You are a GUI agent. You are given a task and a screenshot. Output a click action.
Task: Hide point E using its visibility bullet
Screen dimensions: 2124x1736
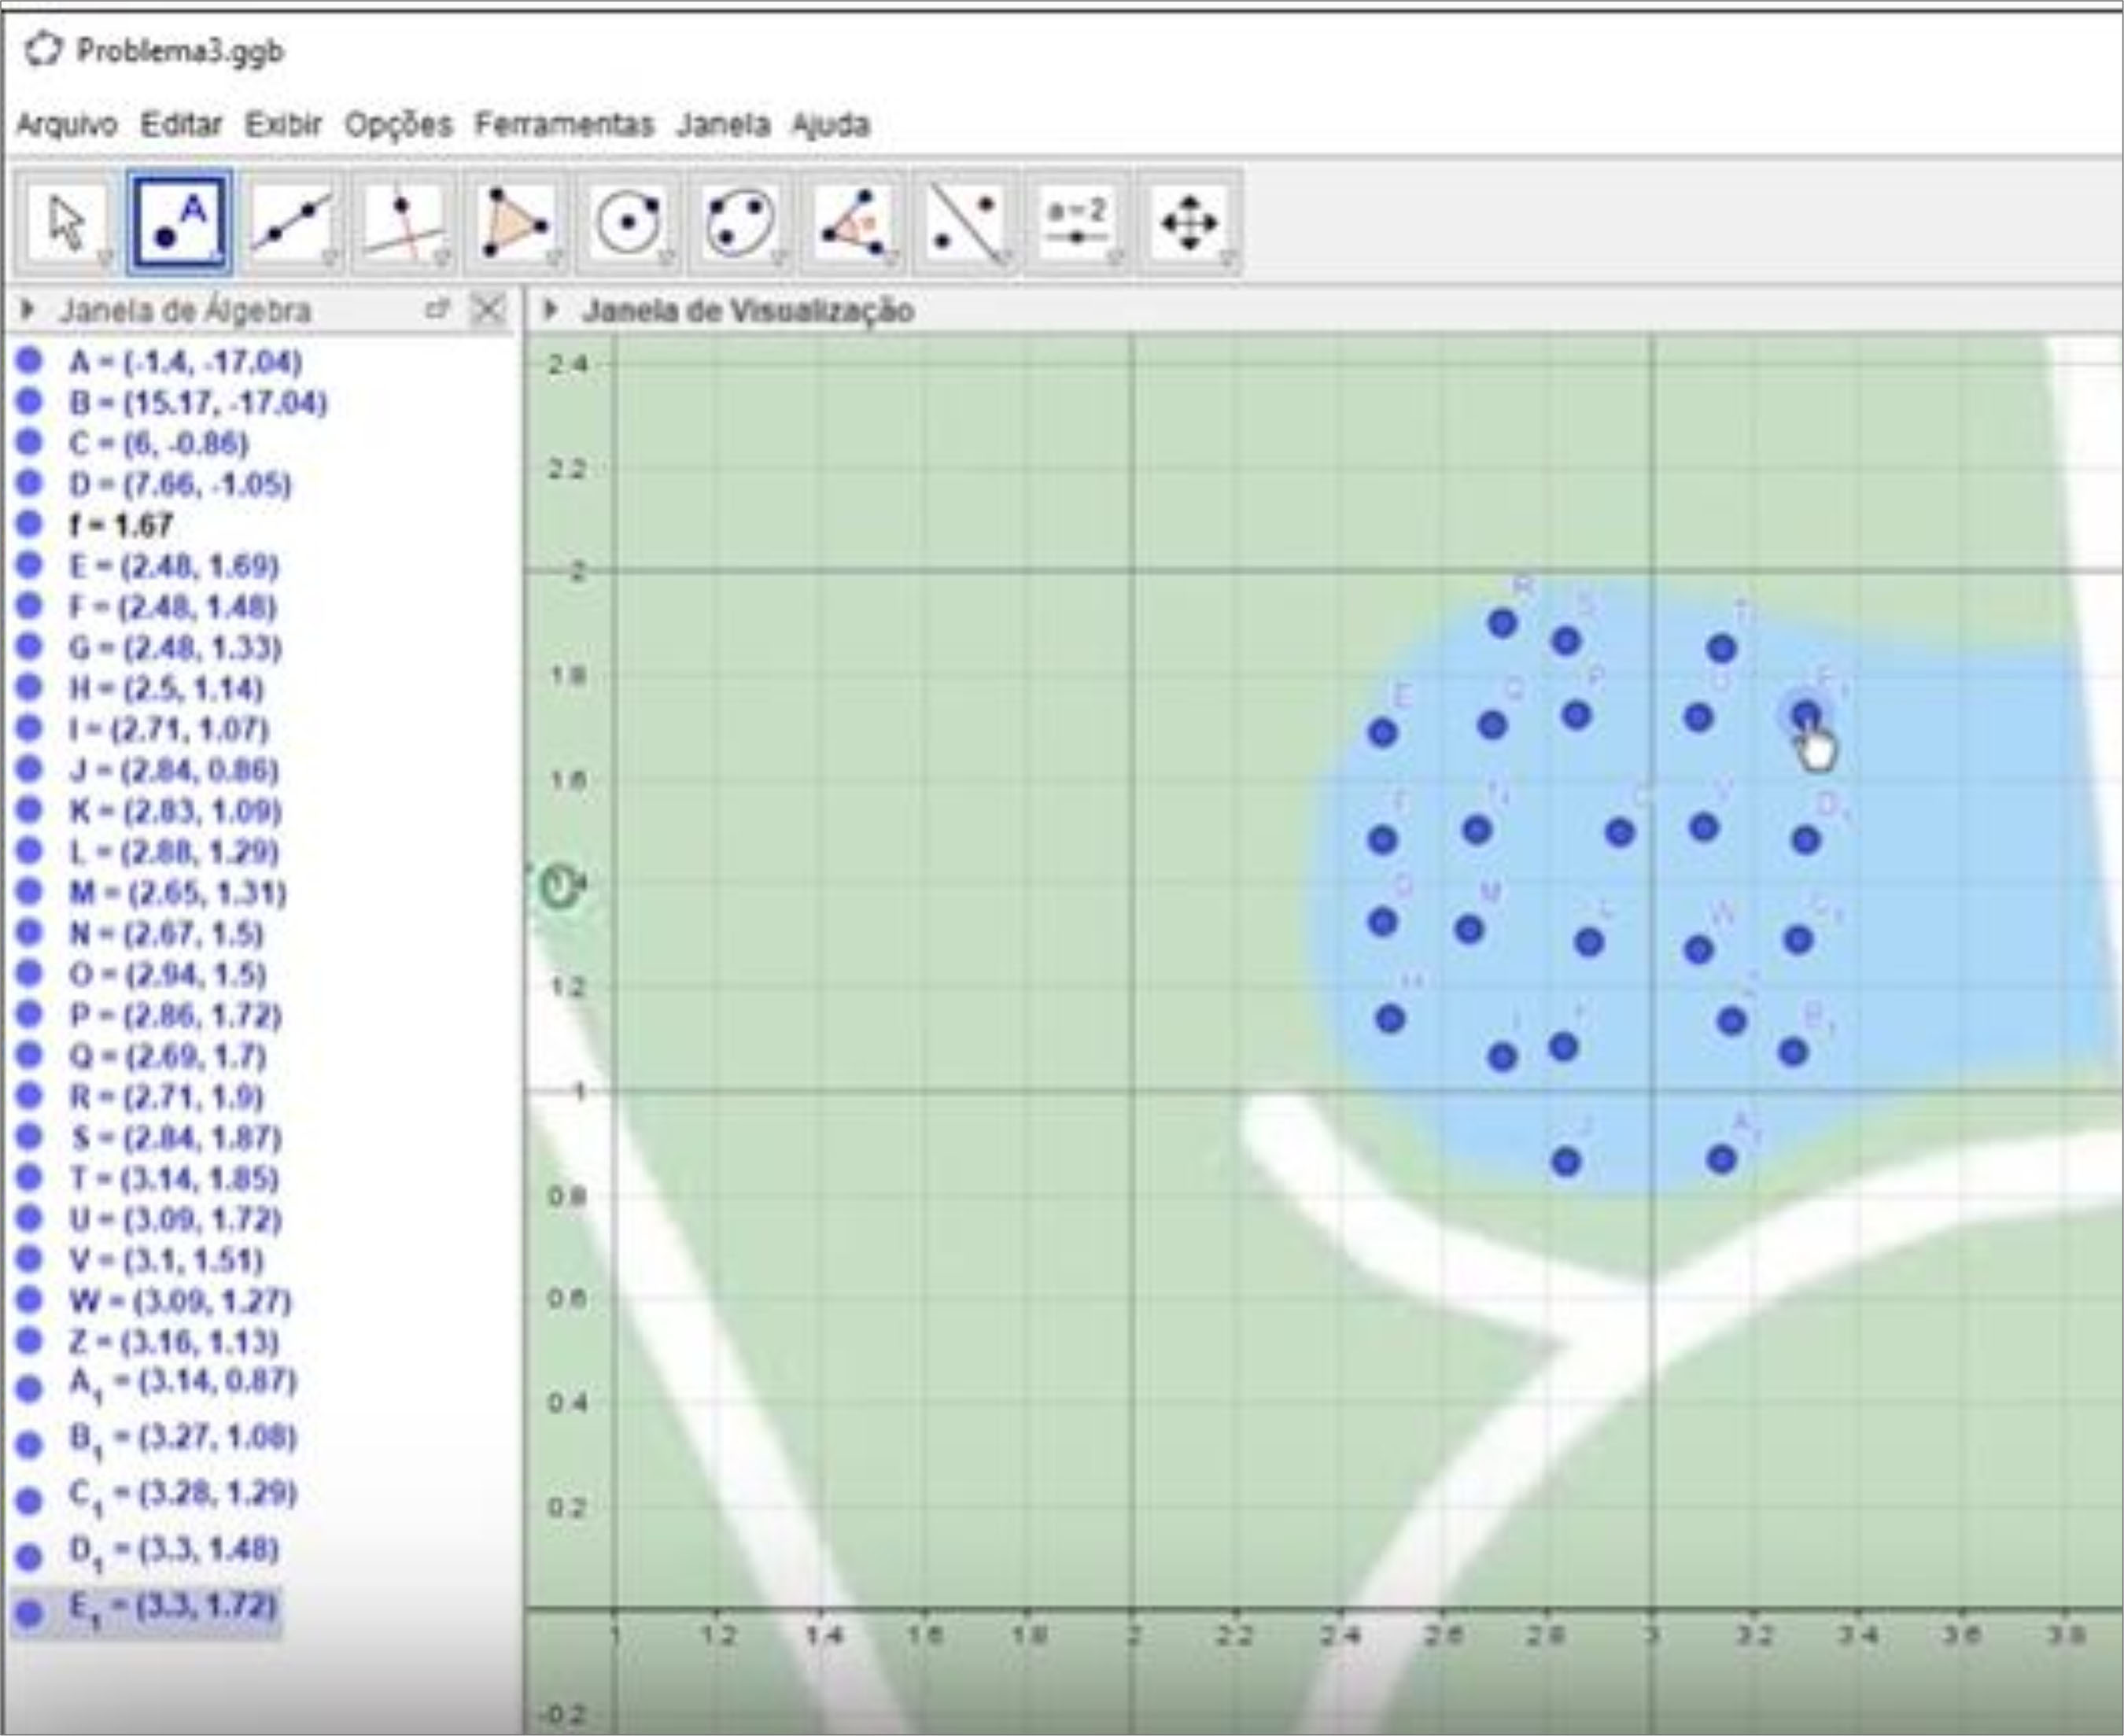click(x=30, y=565)
